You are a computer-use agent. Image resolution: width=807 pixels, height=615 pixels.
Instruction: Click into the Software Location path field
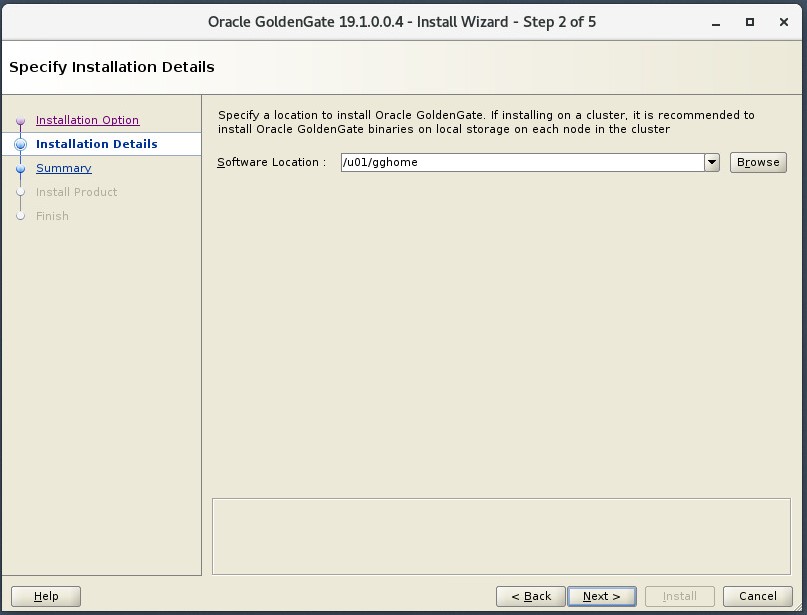pyautogui.click(x=522, y=163)
